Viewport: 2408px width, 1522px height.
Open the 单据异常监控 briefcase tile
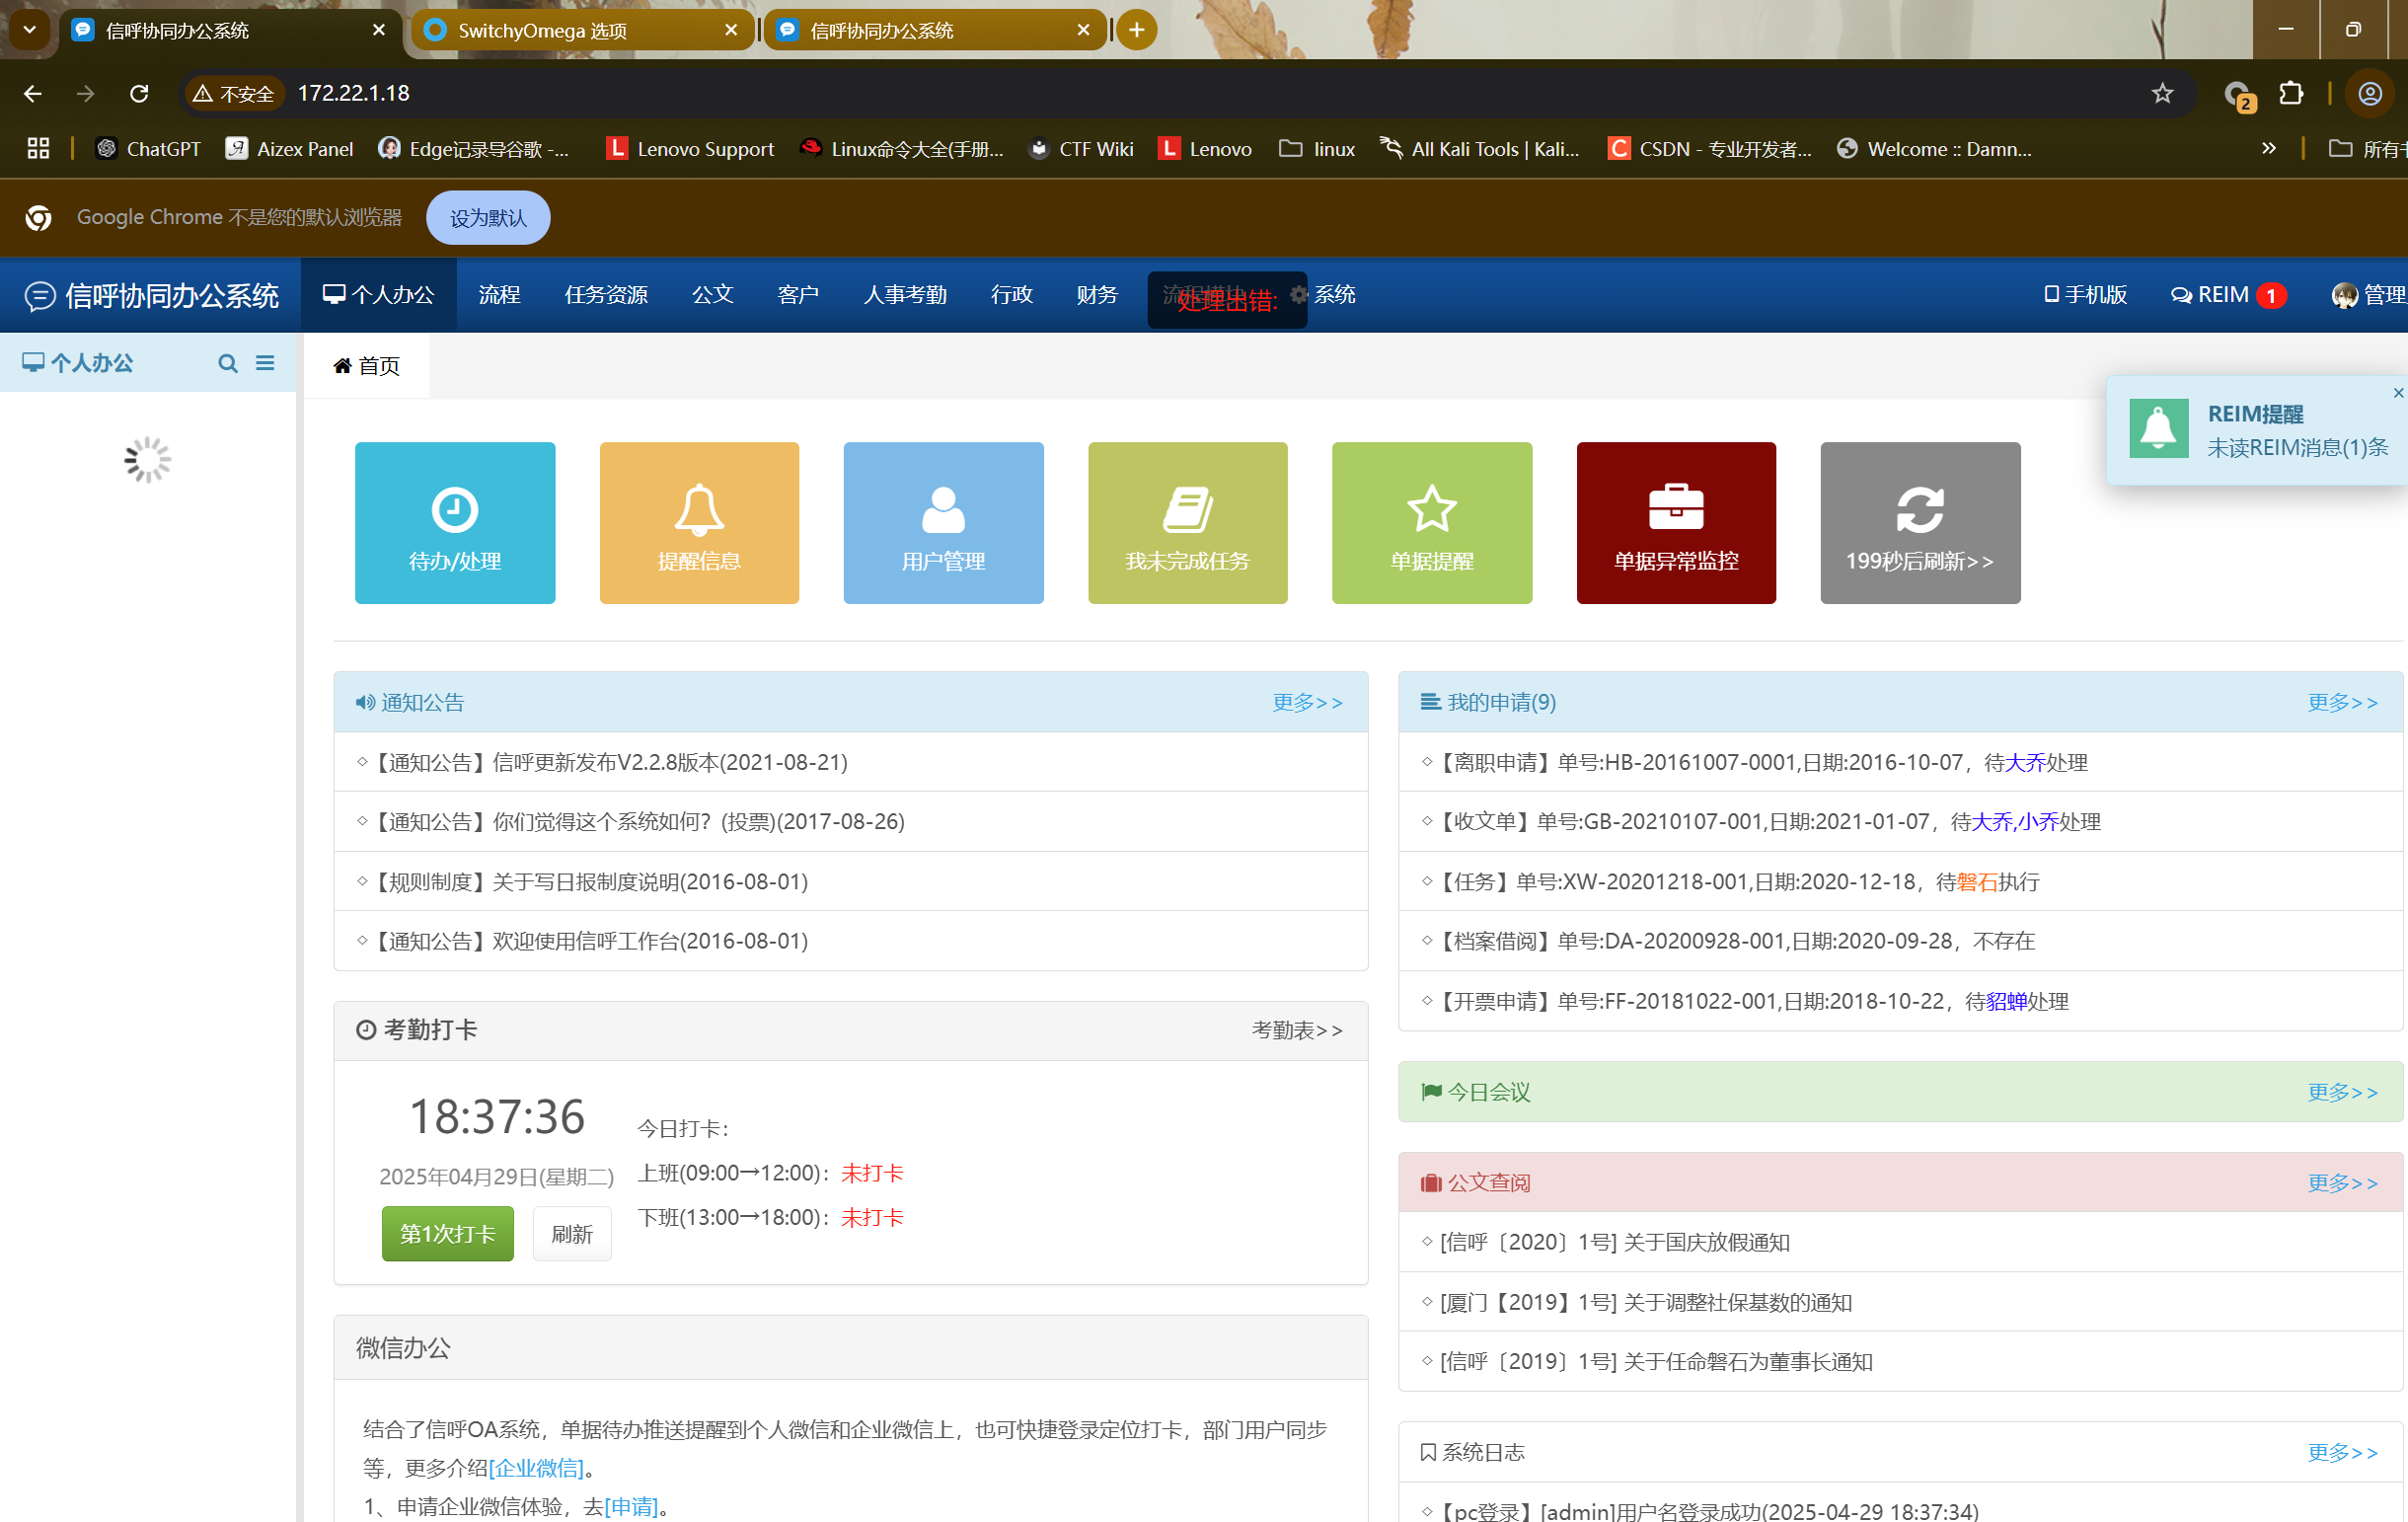coord(1676,522)
